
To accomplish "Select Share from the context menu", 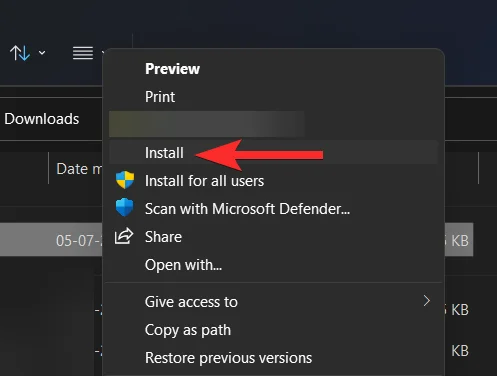I will point(163,237).
